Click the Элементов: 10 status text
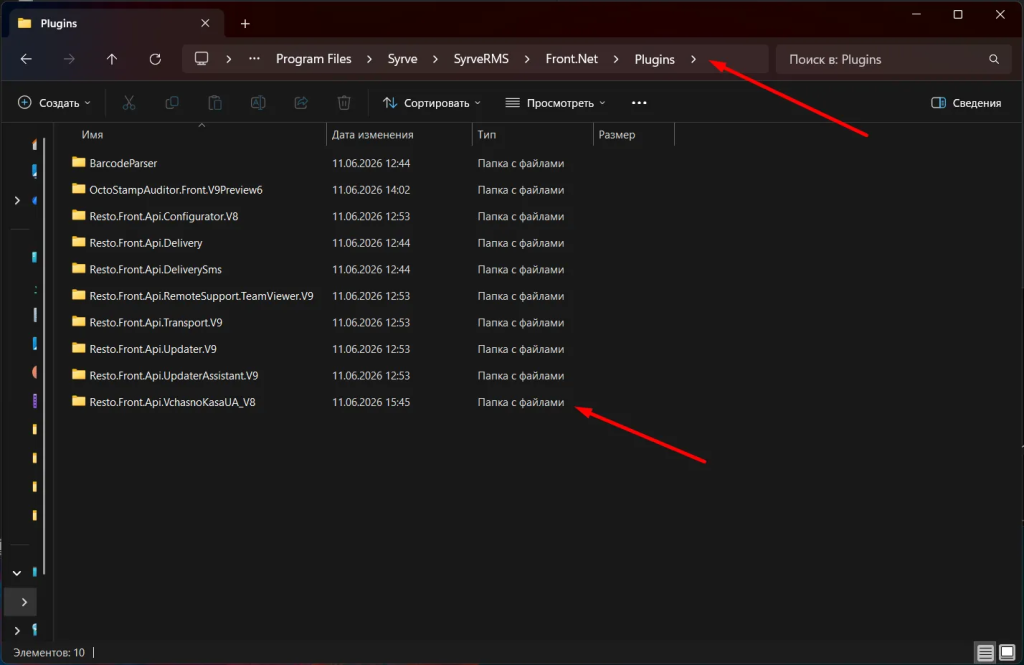Image resolution: width=1024 pixels, height=665 pixels. pos(49,653)
